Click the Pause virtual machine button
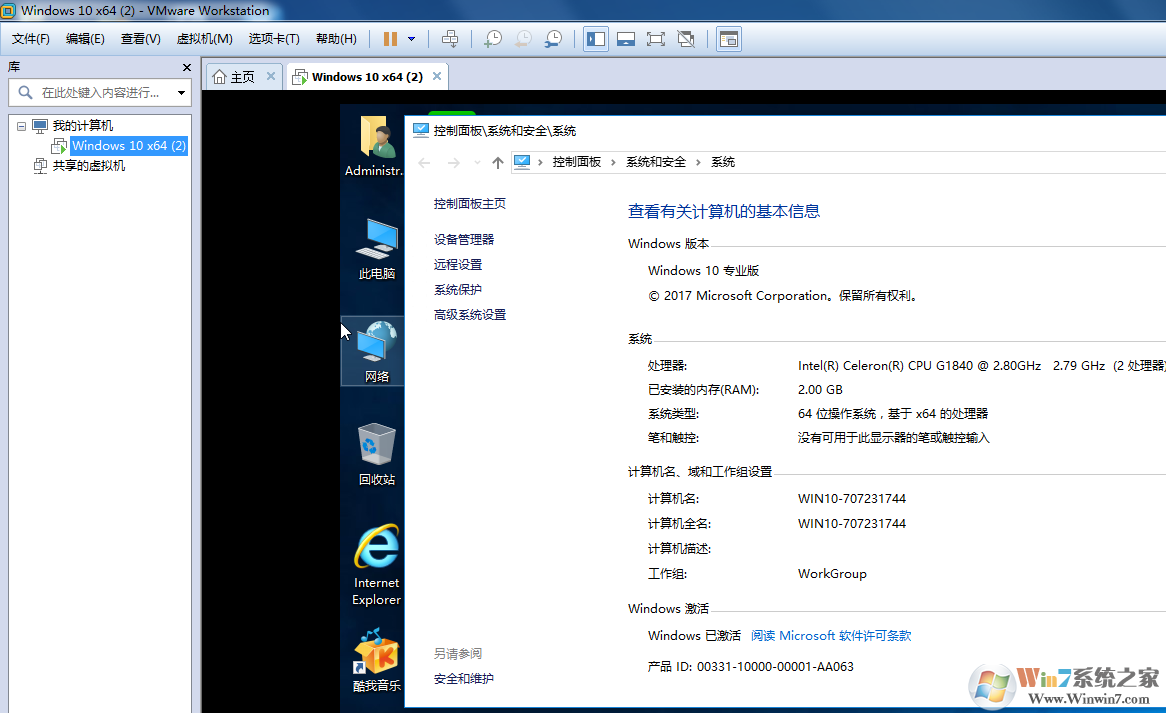 coord(390,39)
